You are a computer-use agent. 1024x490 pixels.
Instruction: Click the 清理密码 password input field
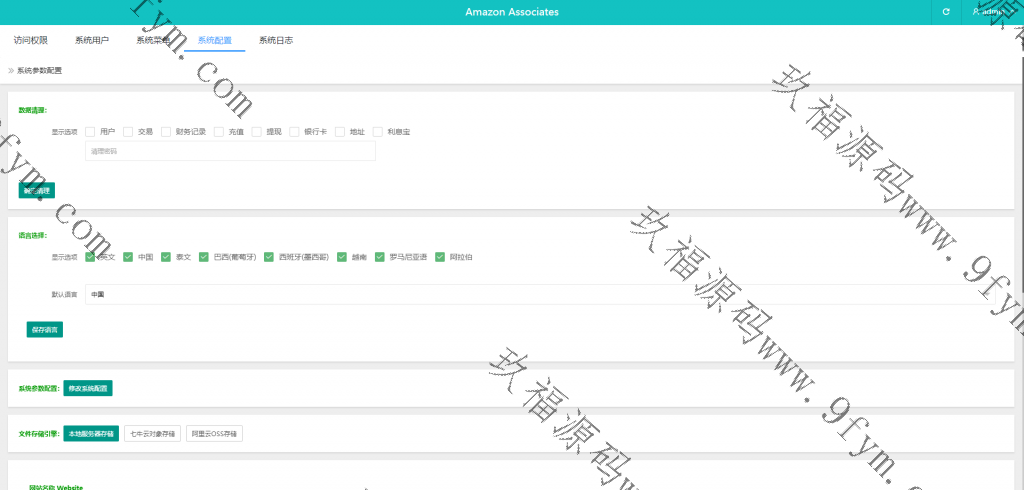pyautogui.click(x=230, y=151)
